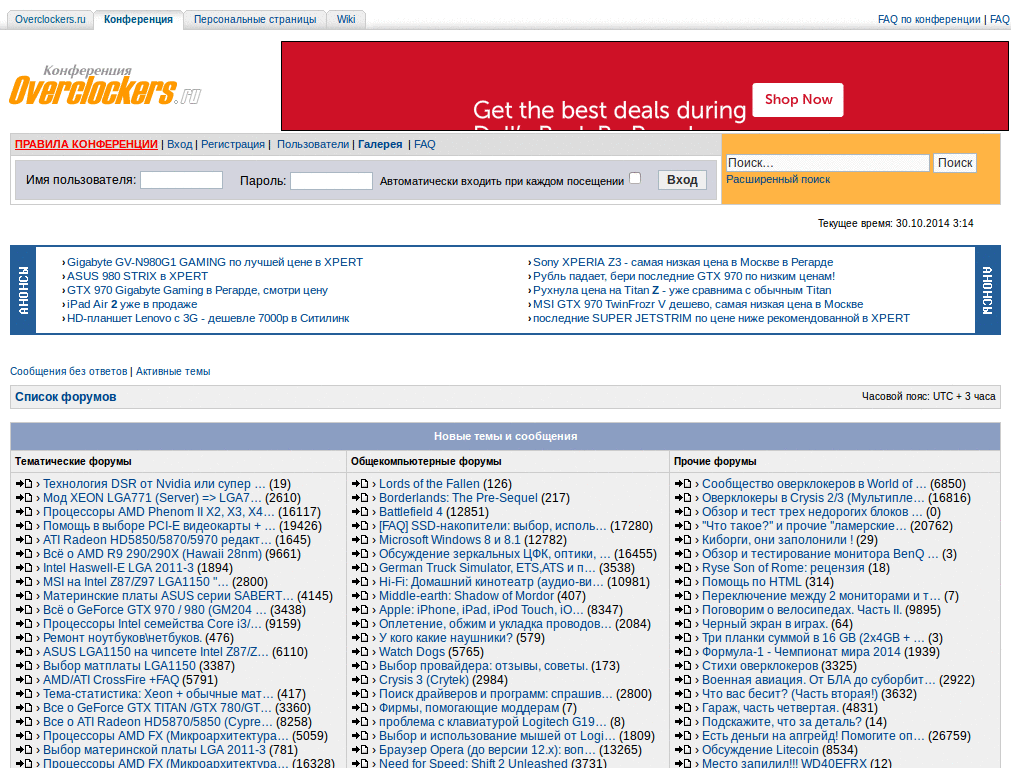Open latest-post icon beside 'Watch Dogs'

click(x=360, y=652)
